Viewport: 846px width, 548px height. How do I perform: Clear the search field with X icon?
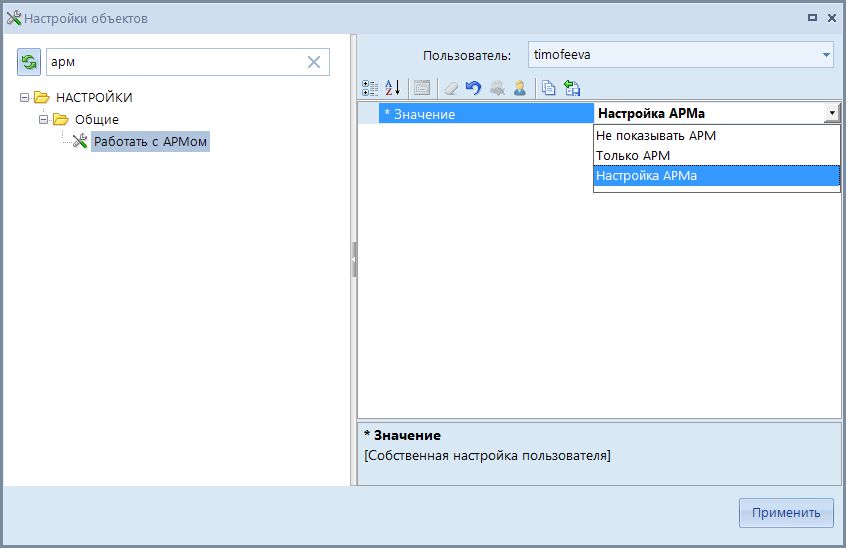pos(314,62)
